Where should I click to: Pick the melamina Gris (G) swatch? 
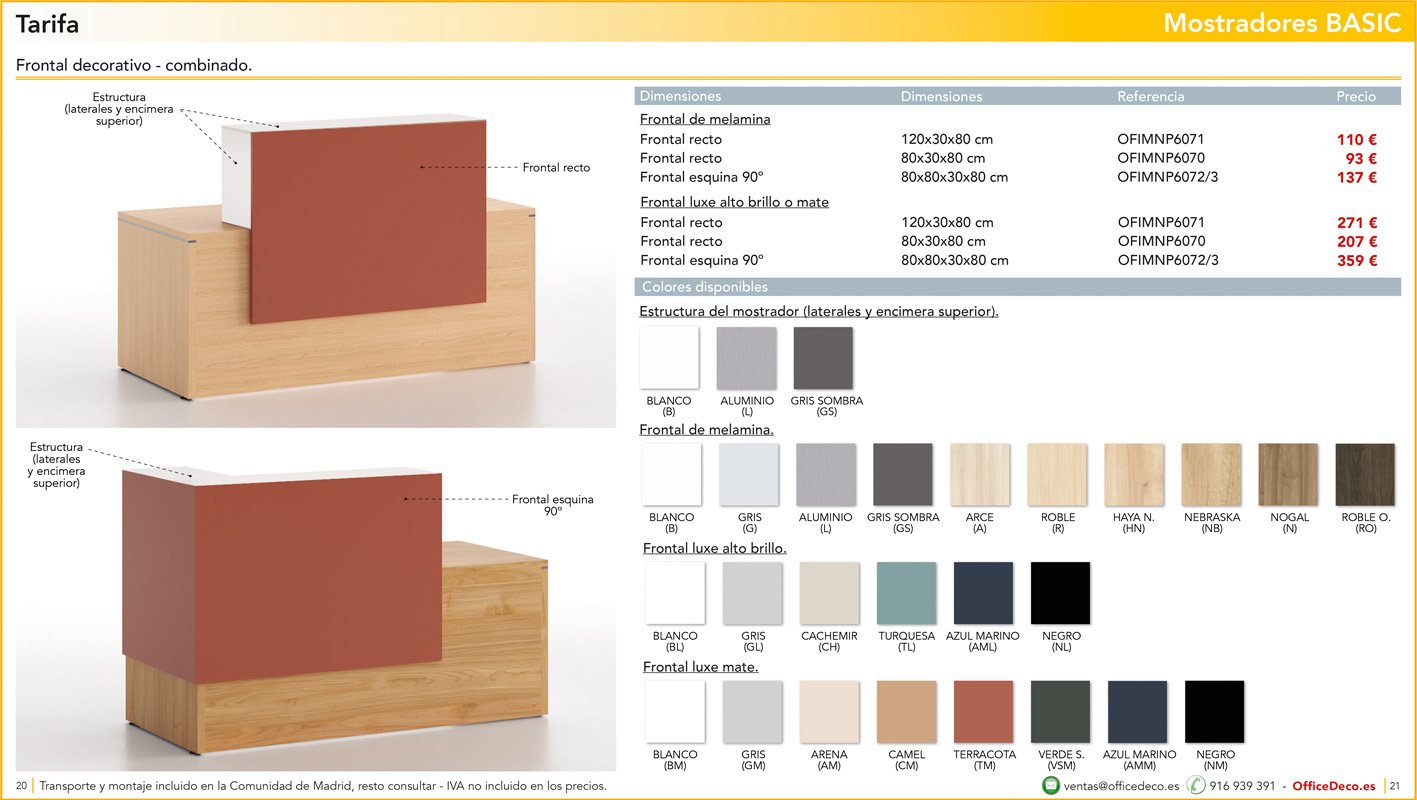(x=749, y=475)
